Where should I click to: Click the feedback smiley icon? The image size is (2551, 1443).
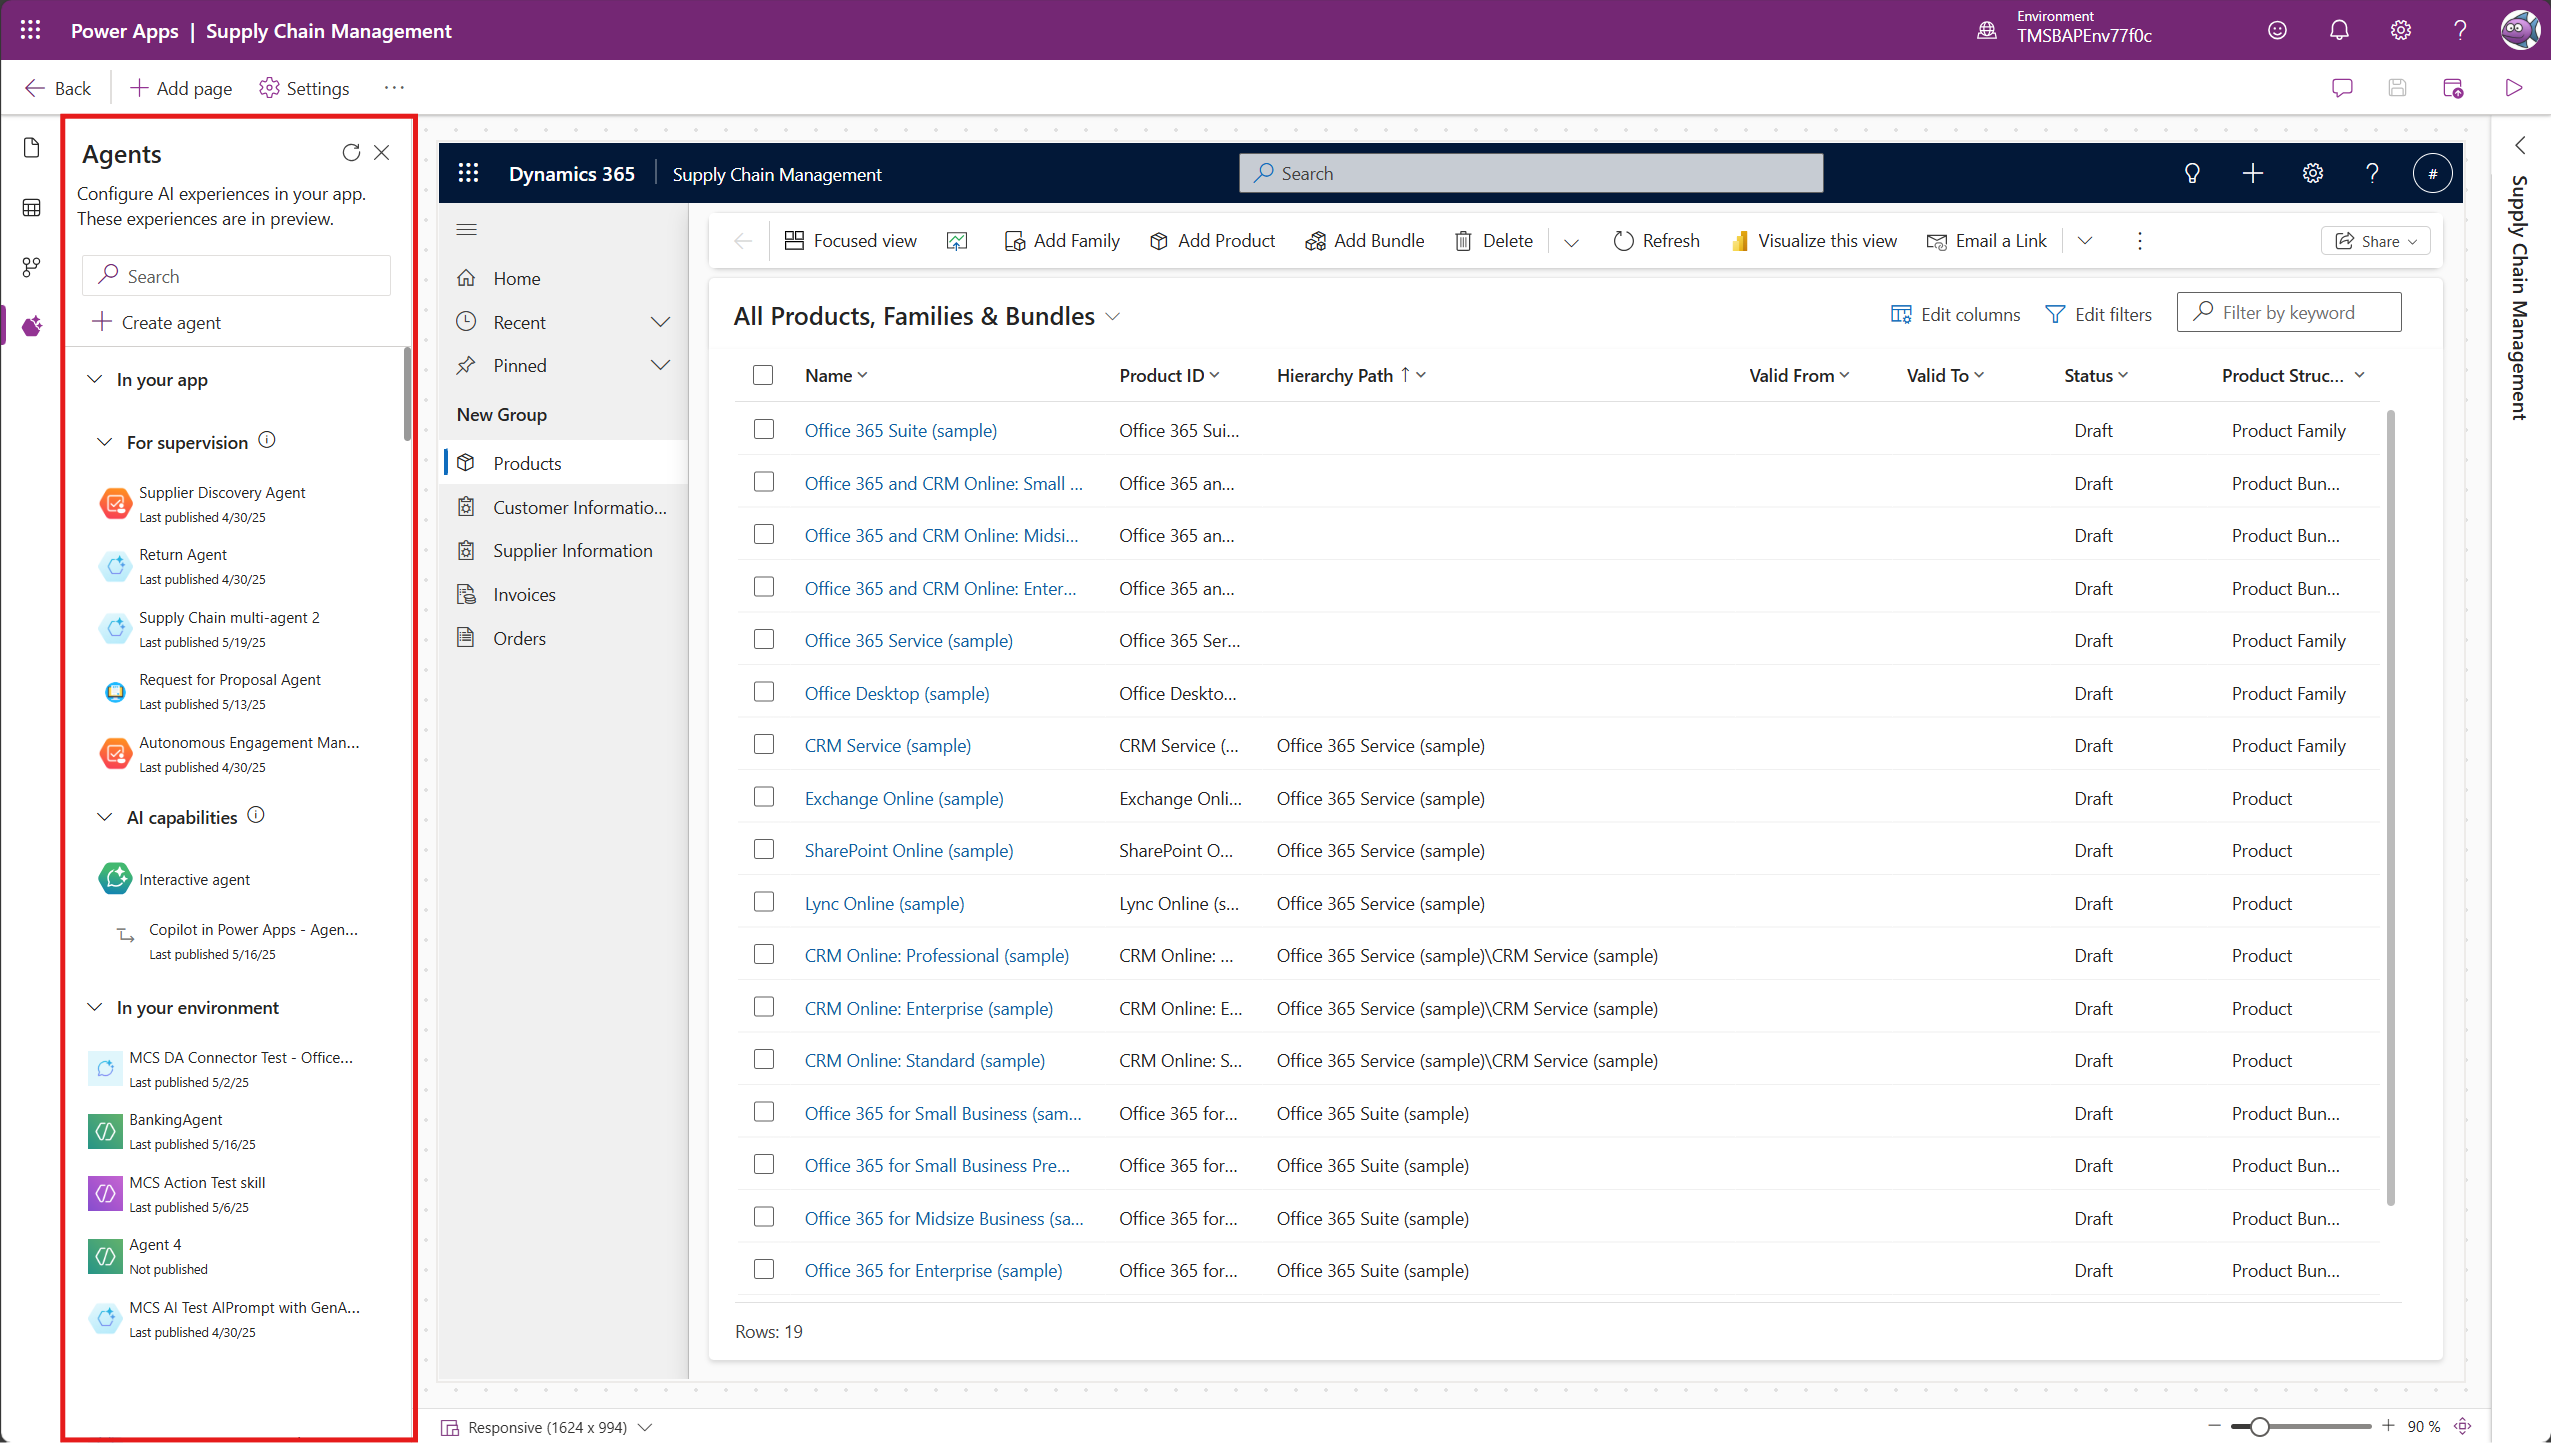click(2277, 30)
